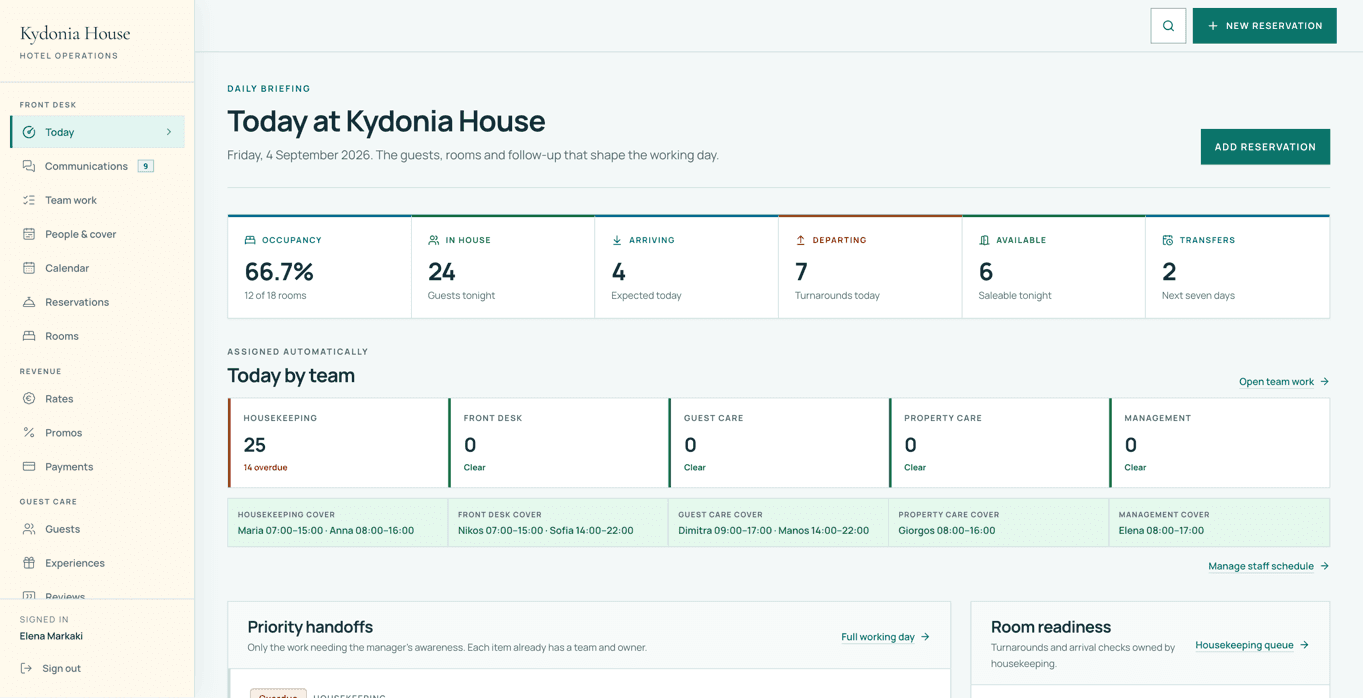Viewport: 1363px width, 698px height.
Task: Click the Experiences gift icon
Action: [x=29, y=563]
